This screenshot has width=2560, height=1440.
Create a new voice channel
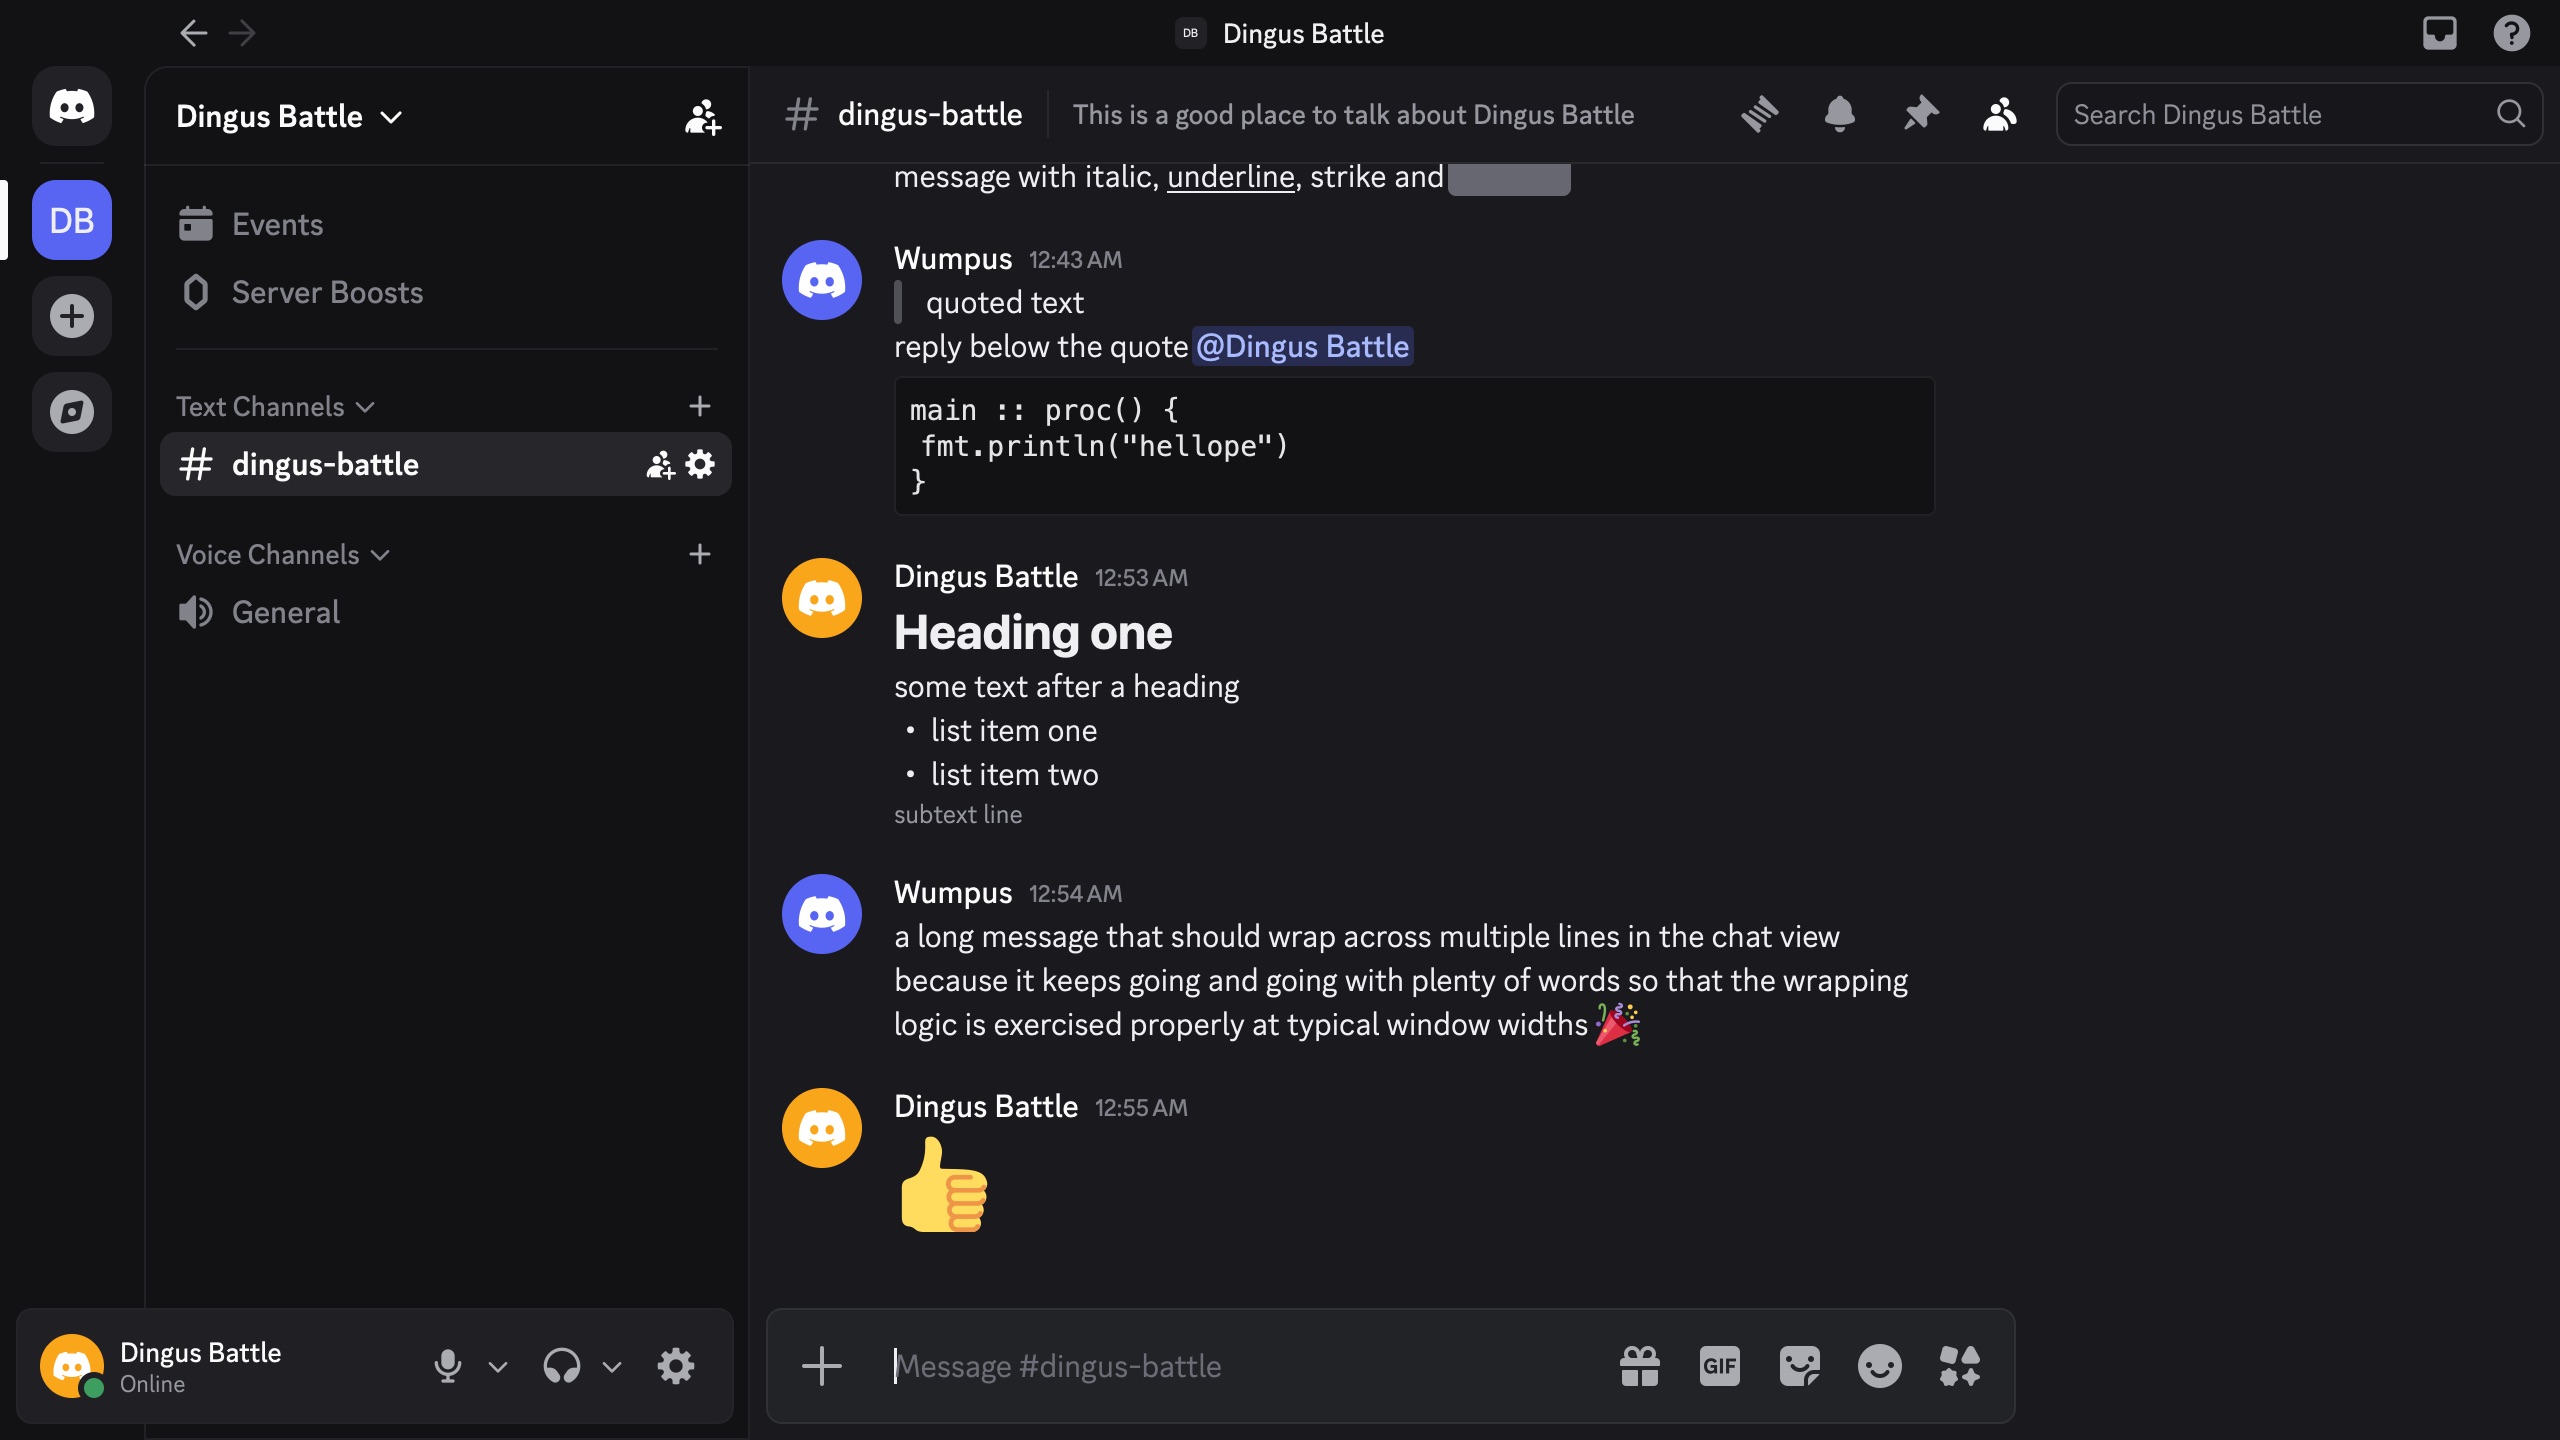(700, 554)
